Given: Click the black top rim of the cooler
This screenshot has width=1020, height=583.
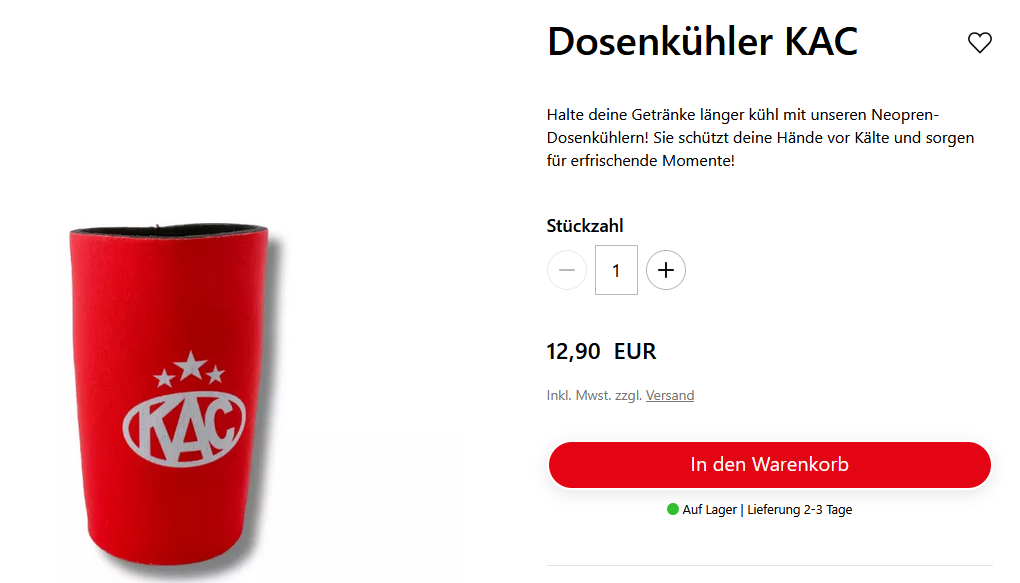Looking at the screenshot, I should tap(168, 229).
